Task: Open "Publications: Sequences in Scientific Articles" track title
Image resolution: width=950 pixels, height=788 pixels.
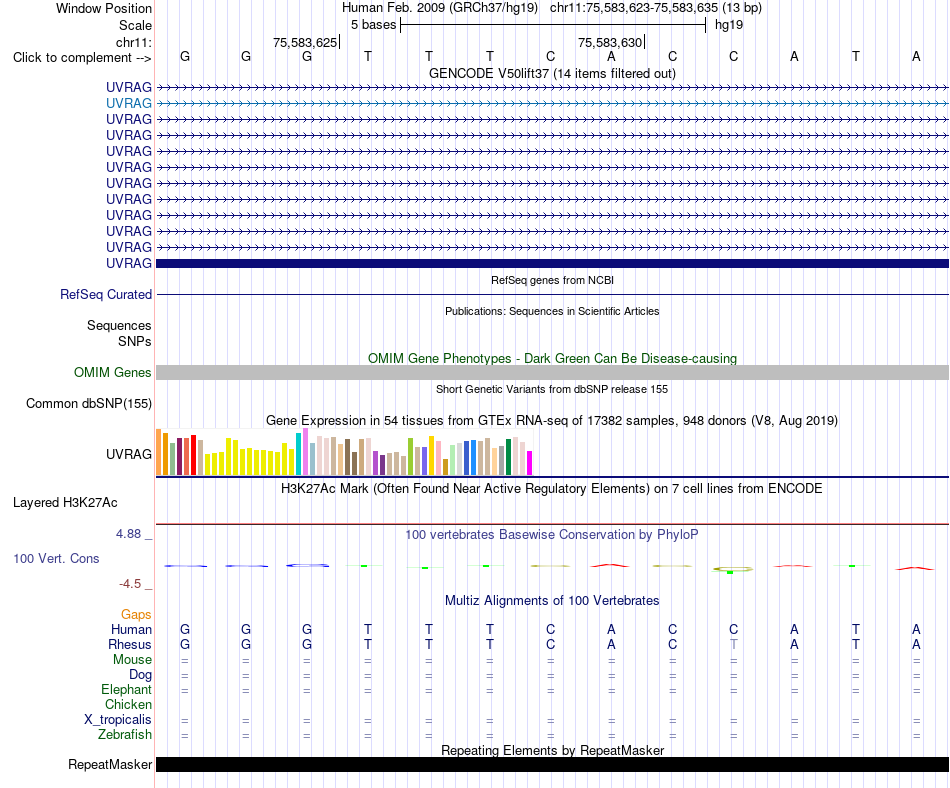Action: pyautogui.click(x=552, y=311)
